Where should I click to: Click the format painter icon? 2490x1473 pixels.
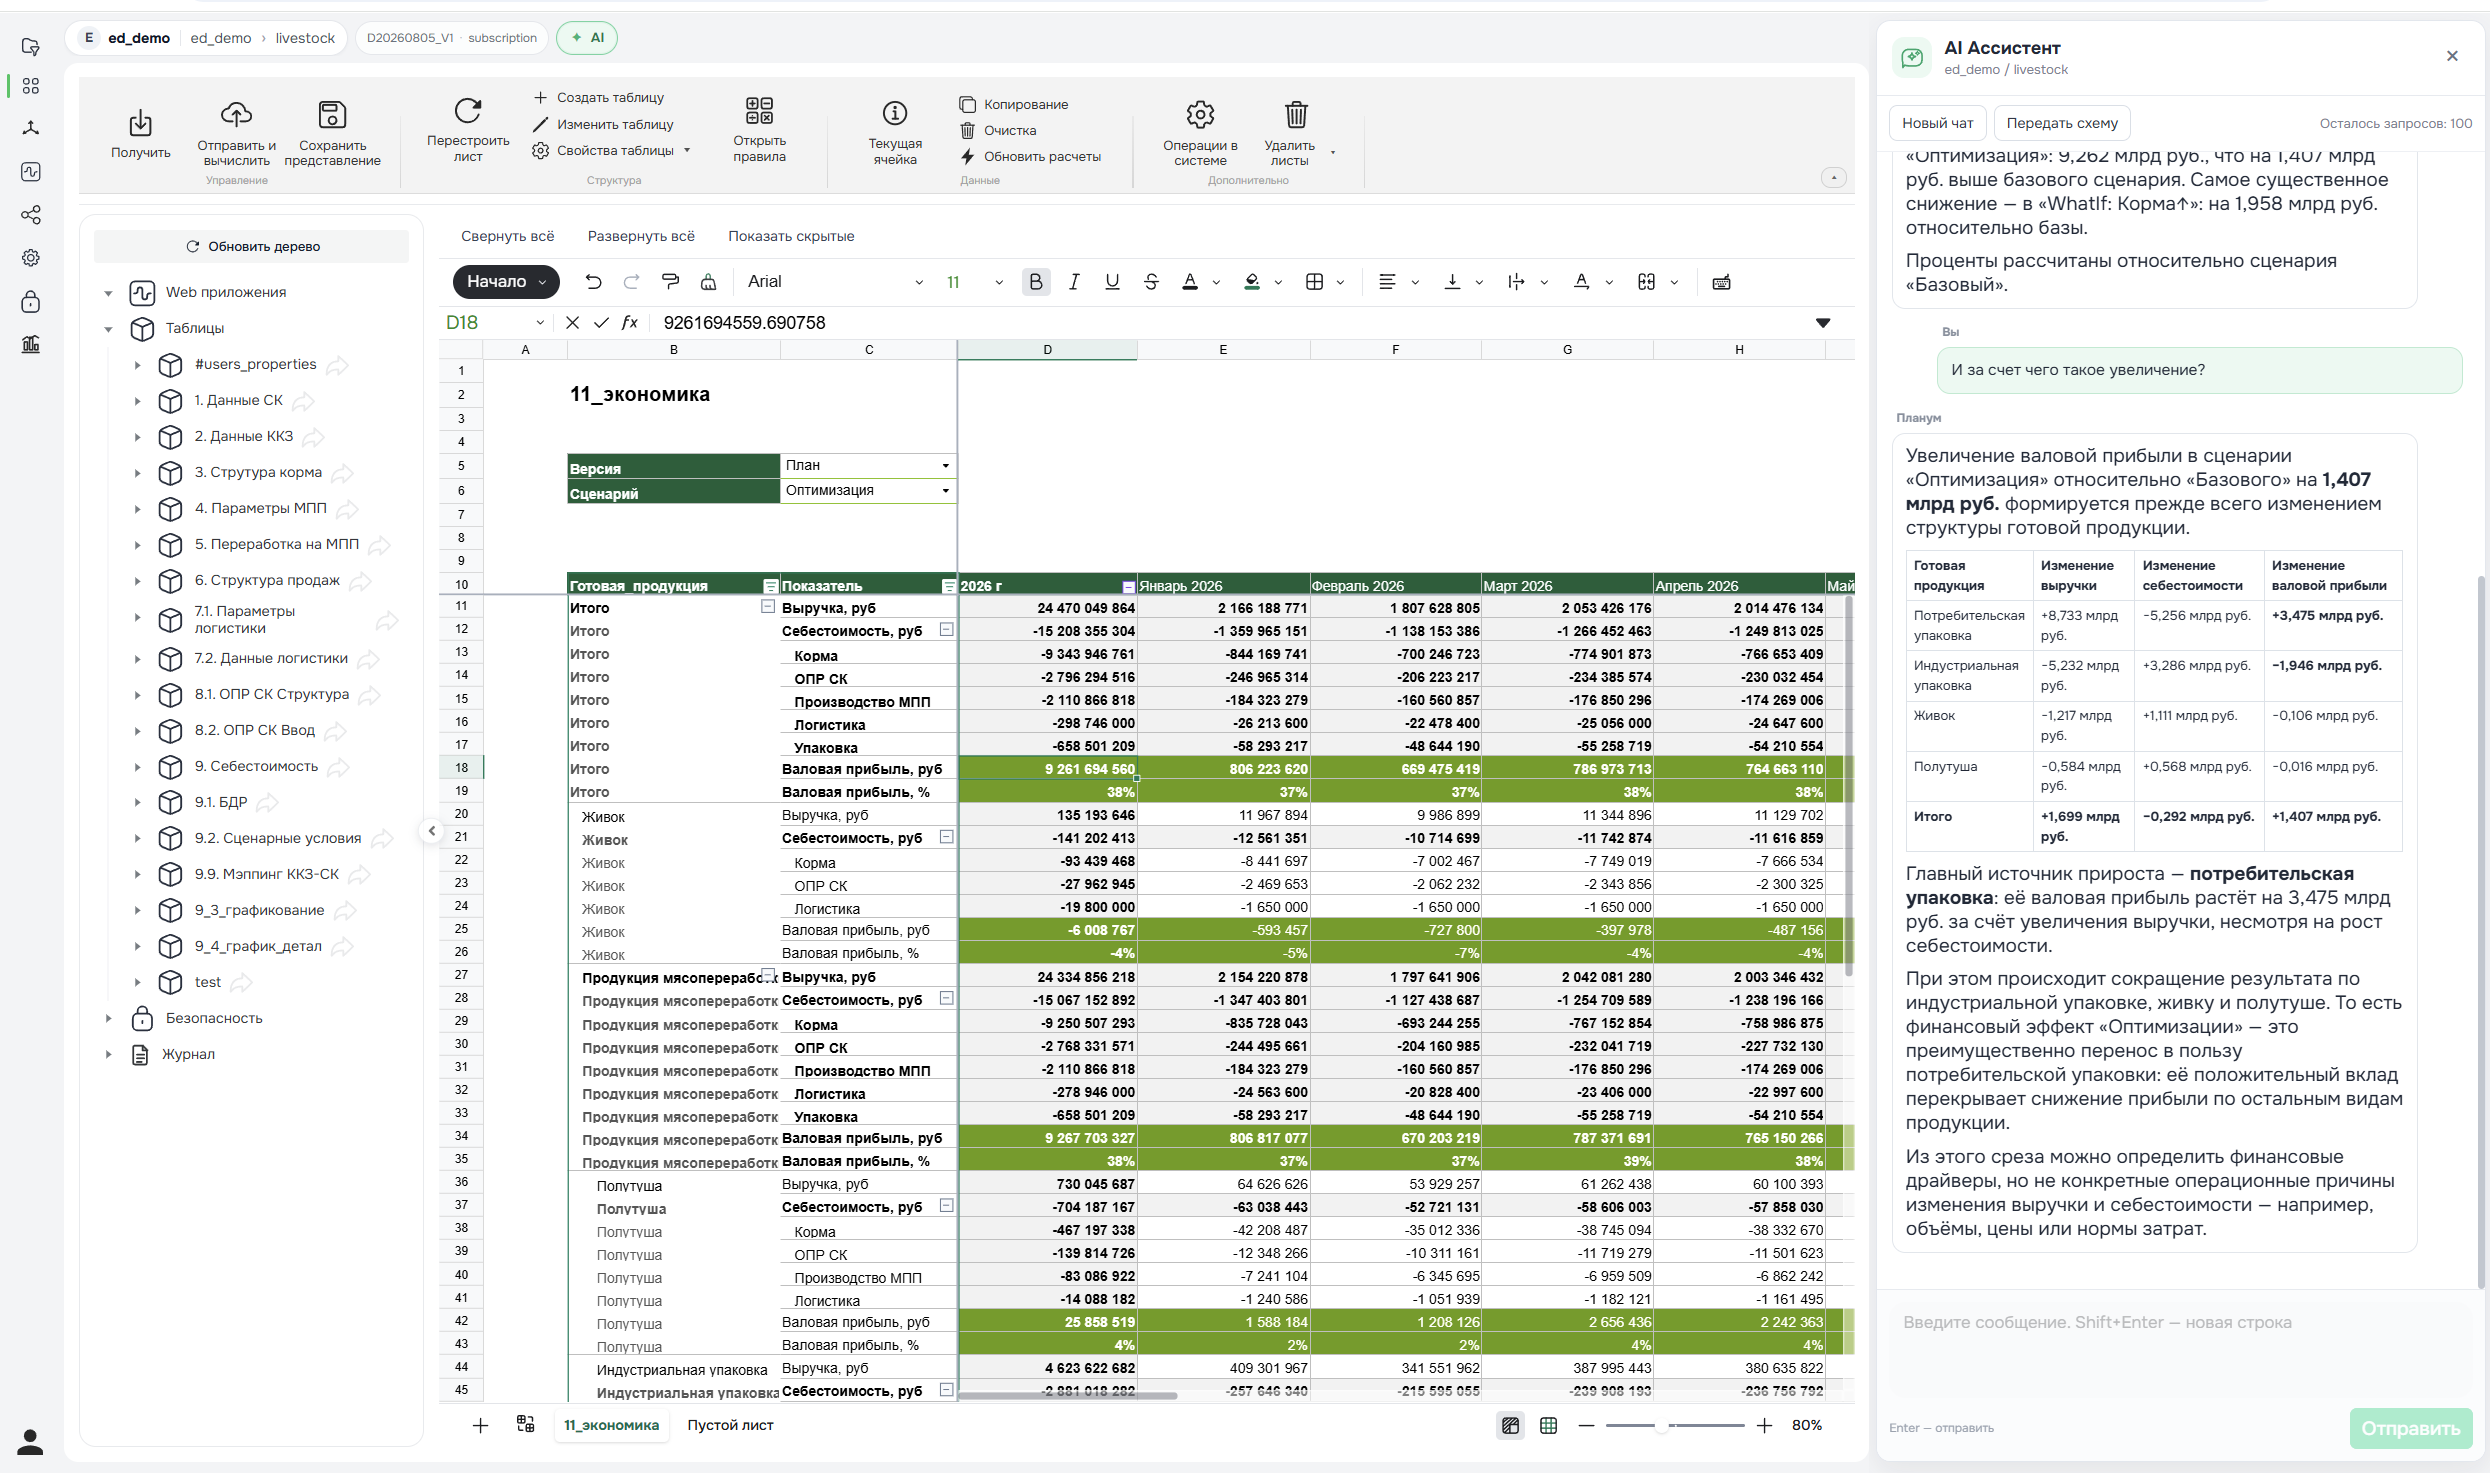(x=670, y=282)
